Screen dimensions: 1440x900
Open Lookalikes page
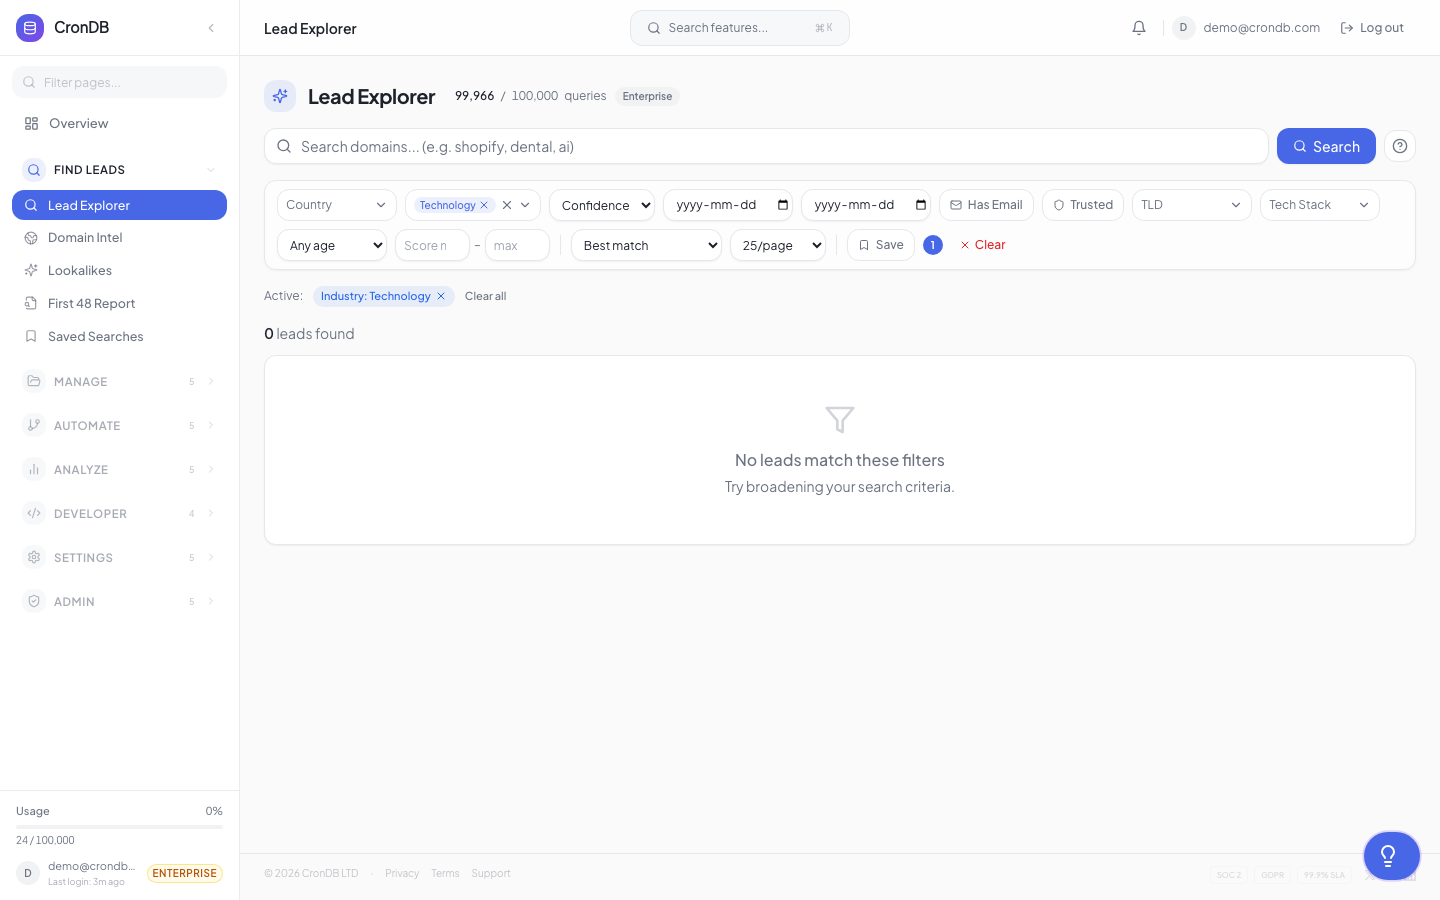pyautogui.click(x=119, y=271)
